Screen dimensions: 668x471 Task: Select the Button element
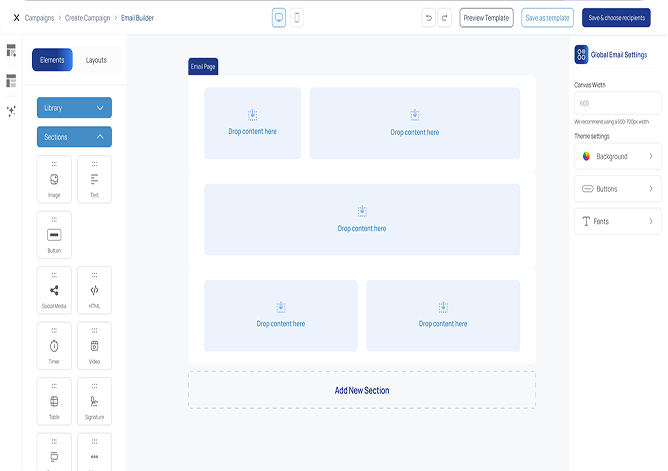pyautogui.click(x=54, y=235)
